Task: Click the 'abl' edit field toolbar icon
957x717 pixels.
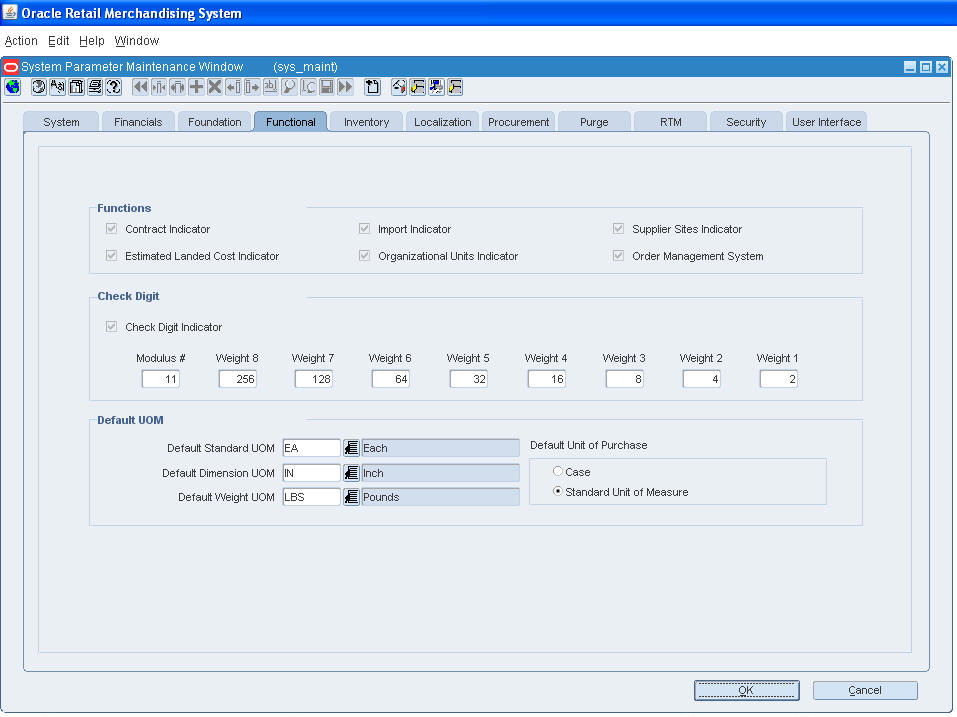Action: coord(270,87)
